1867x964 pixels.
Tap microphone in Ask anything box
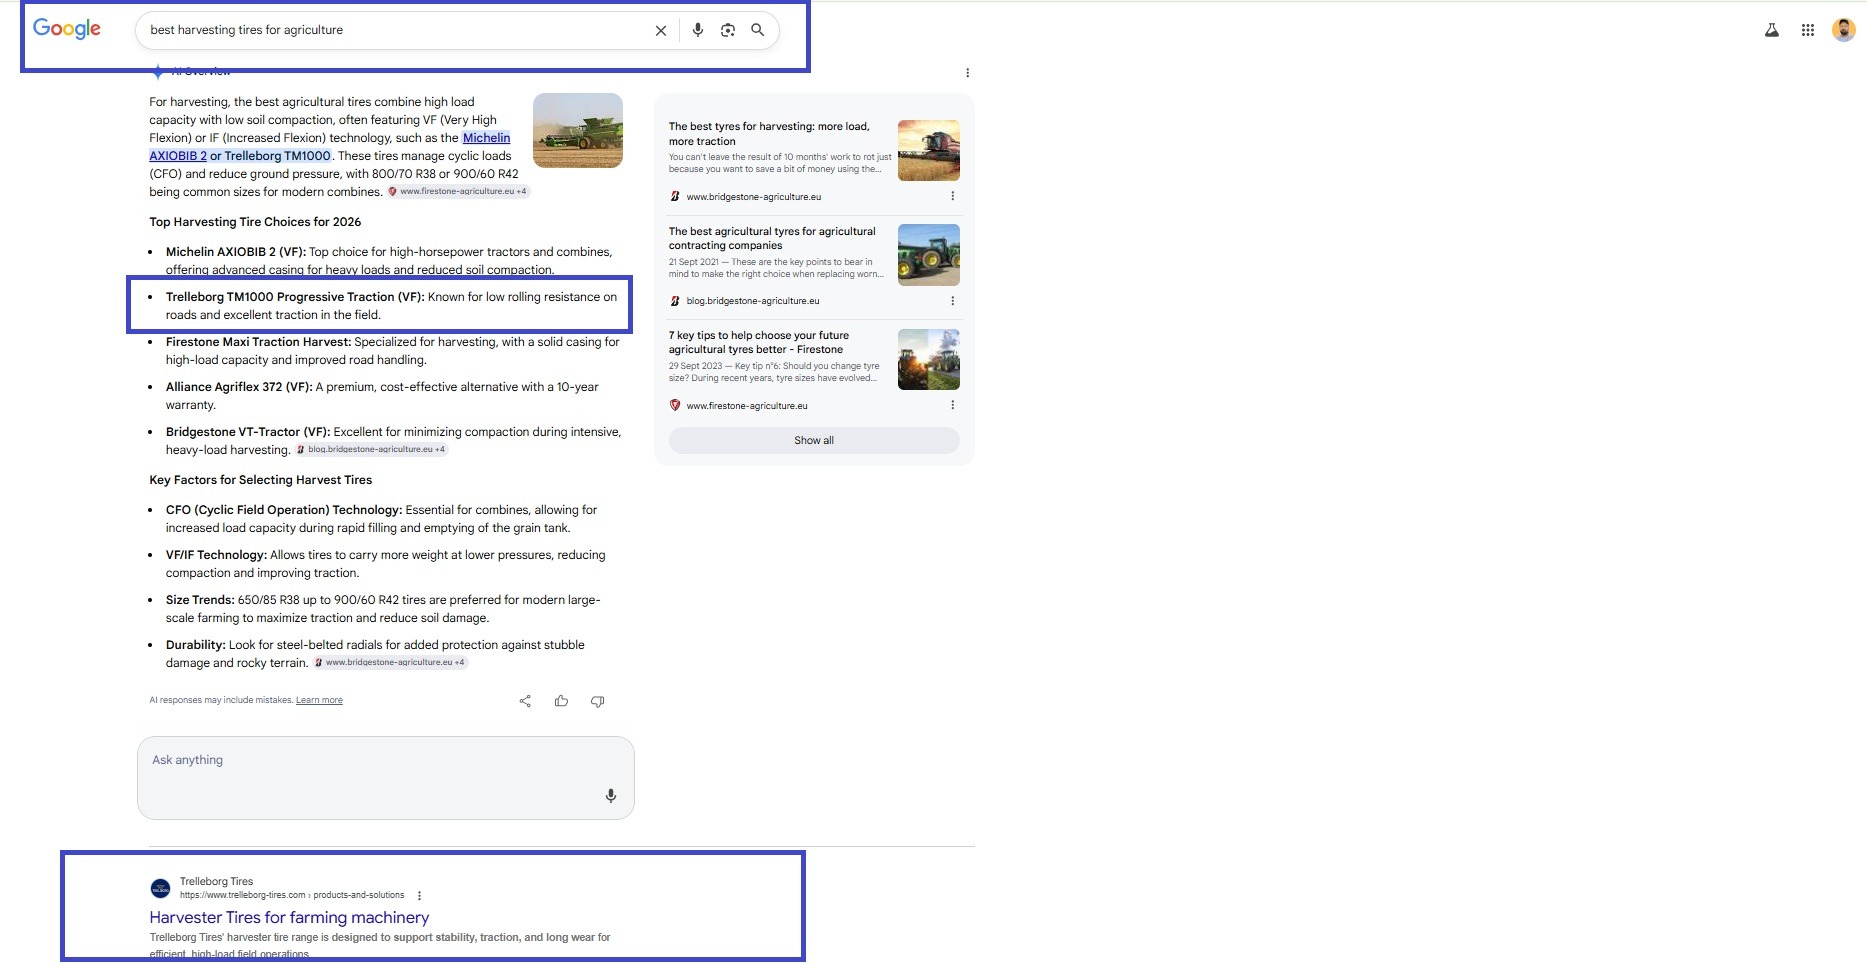coord(611,796)
